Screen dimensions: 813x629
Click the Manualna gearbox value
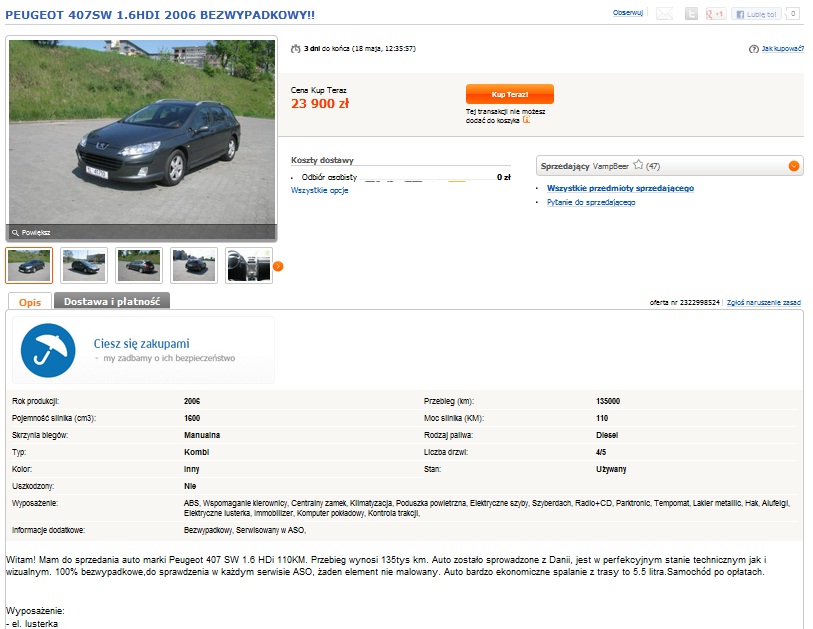[x=202, y=435]
